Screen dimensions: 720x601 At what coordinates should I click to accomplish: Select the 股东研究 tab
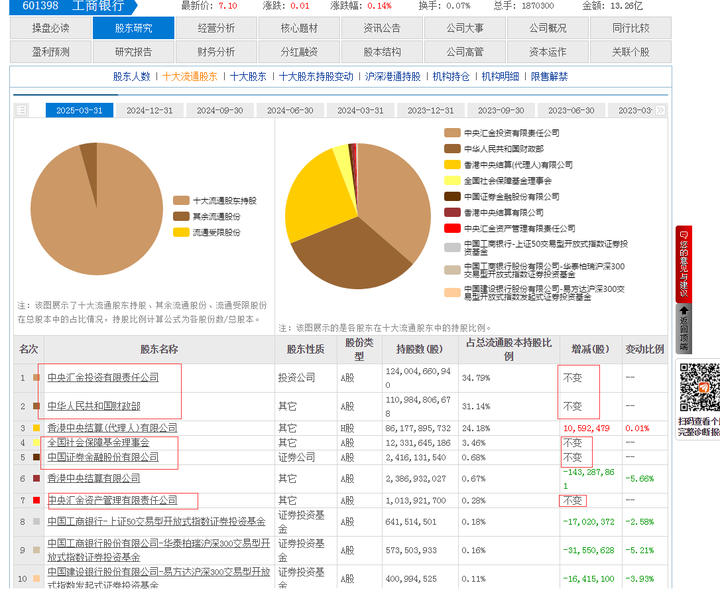tap(133, 28)
